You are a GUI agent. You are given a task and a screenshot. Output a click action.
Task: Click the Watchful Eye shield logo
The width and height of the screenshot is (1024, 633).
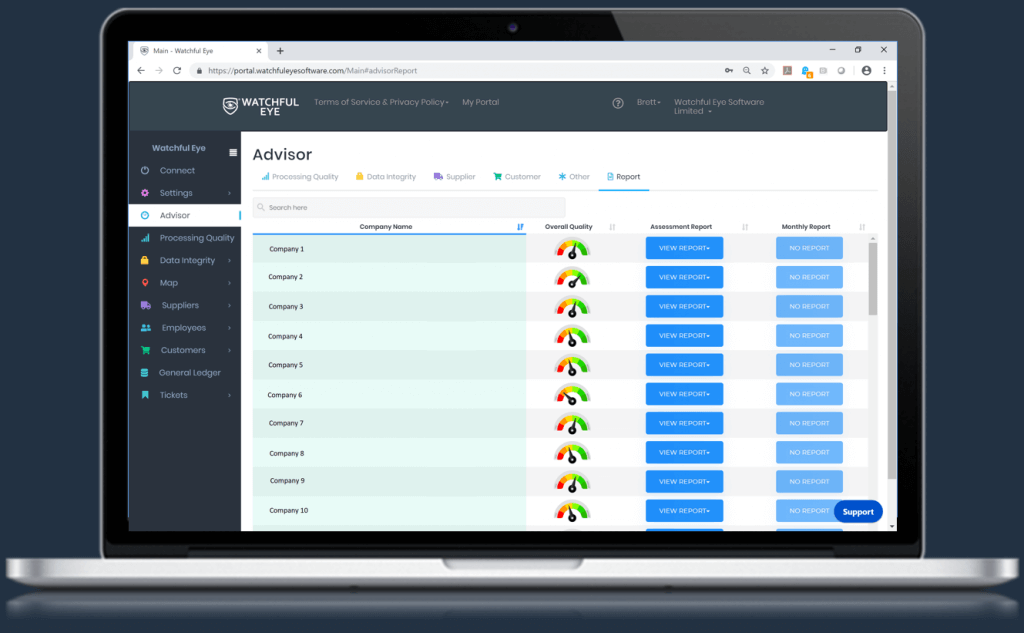click(x=231, y=105)
